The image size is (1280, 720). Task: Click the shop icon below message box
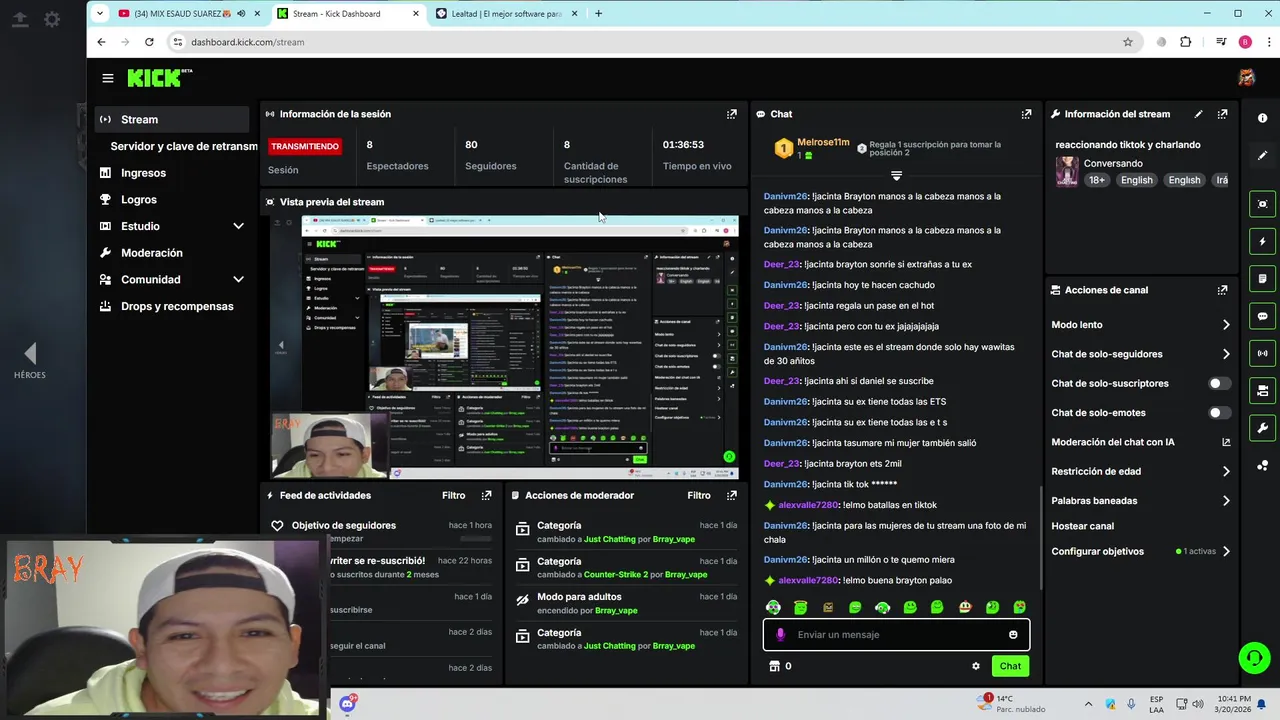pos(773,666)
